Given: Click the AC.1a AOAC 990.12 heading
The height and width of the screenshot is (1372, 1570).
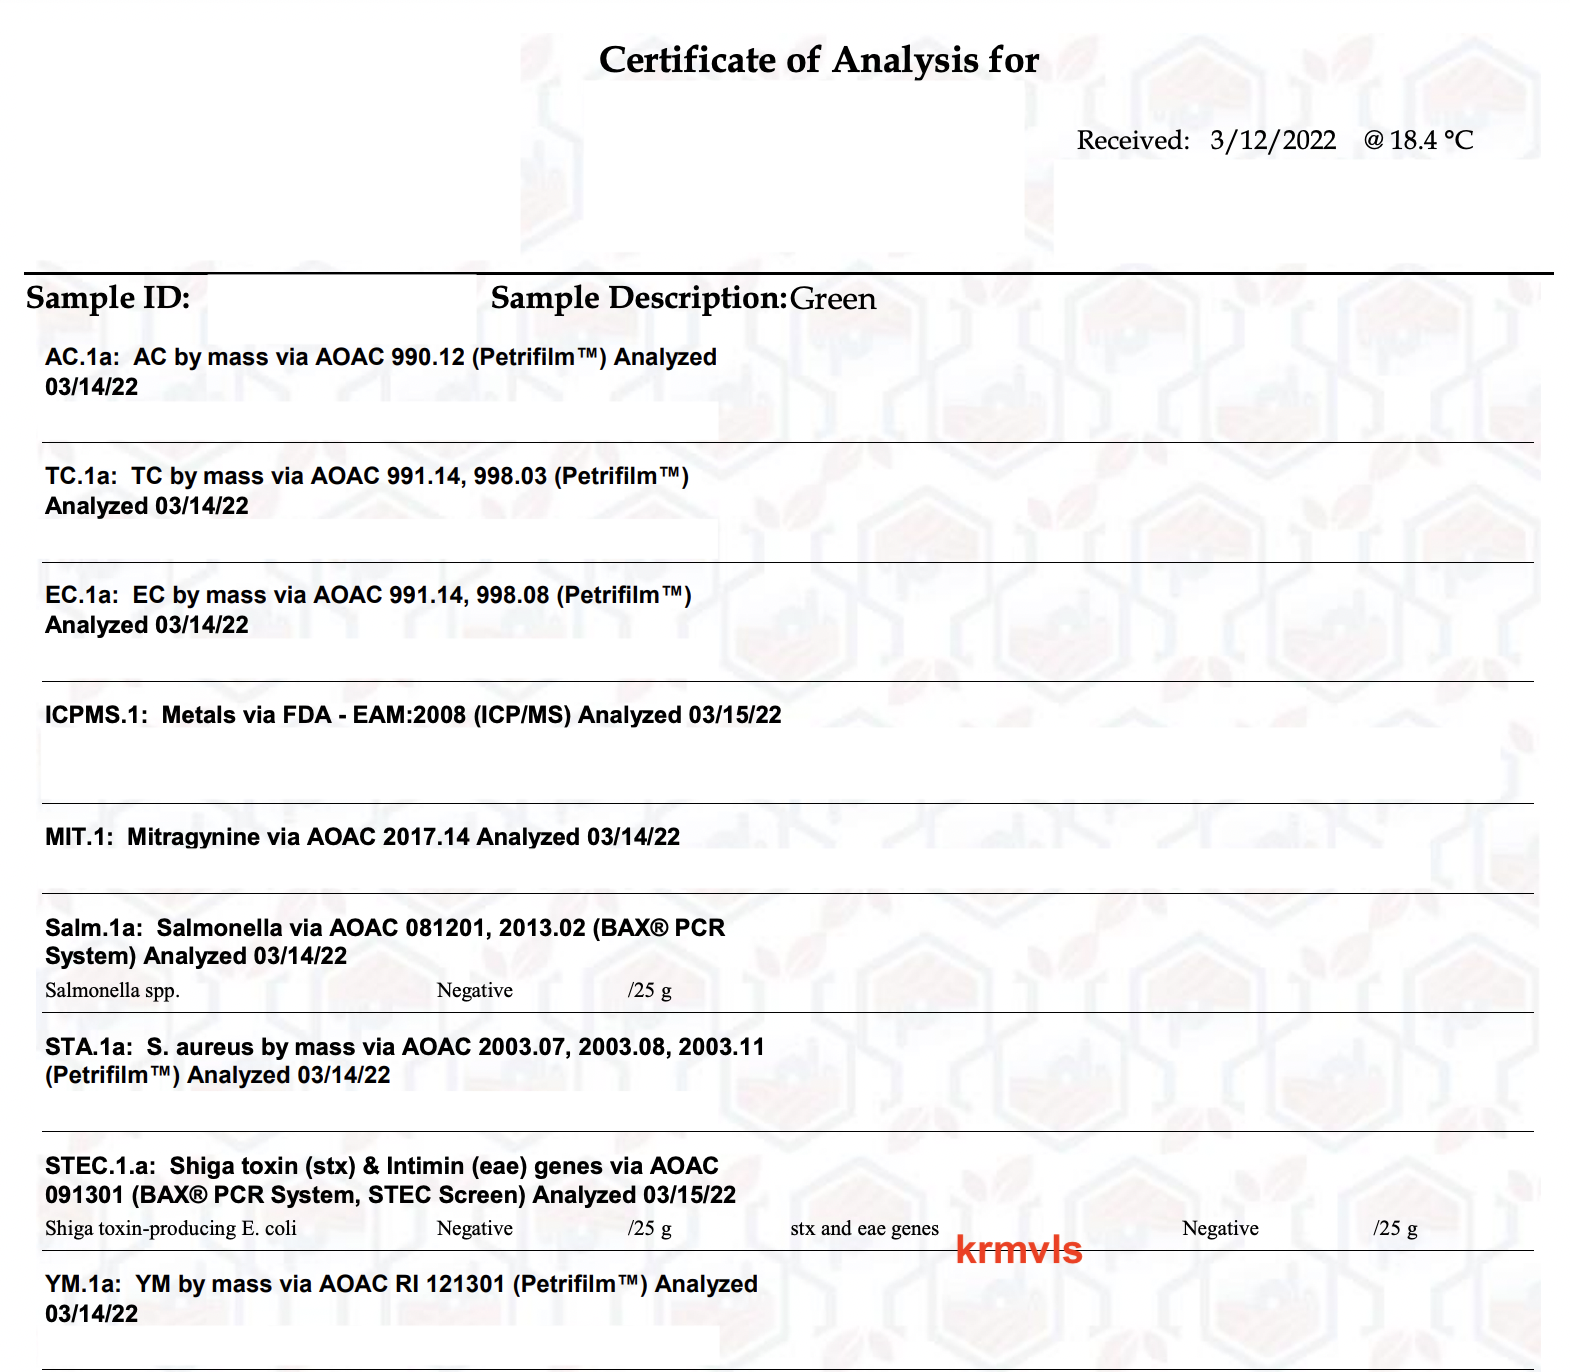Looking at the screenshot, I should pyautogui.click(x=381, y=372).
